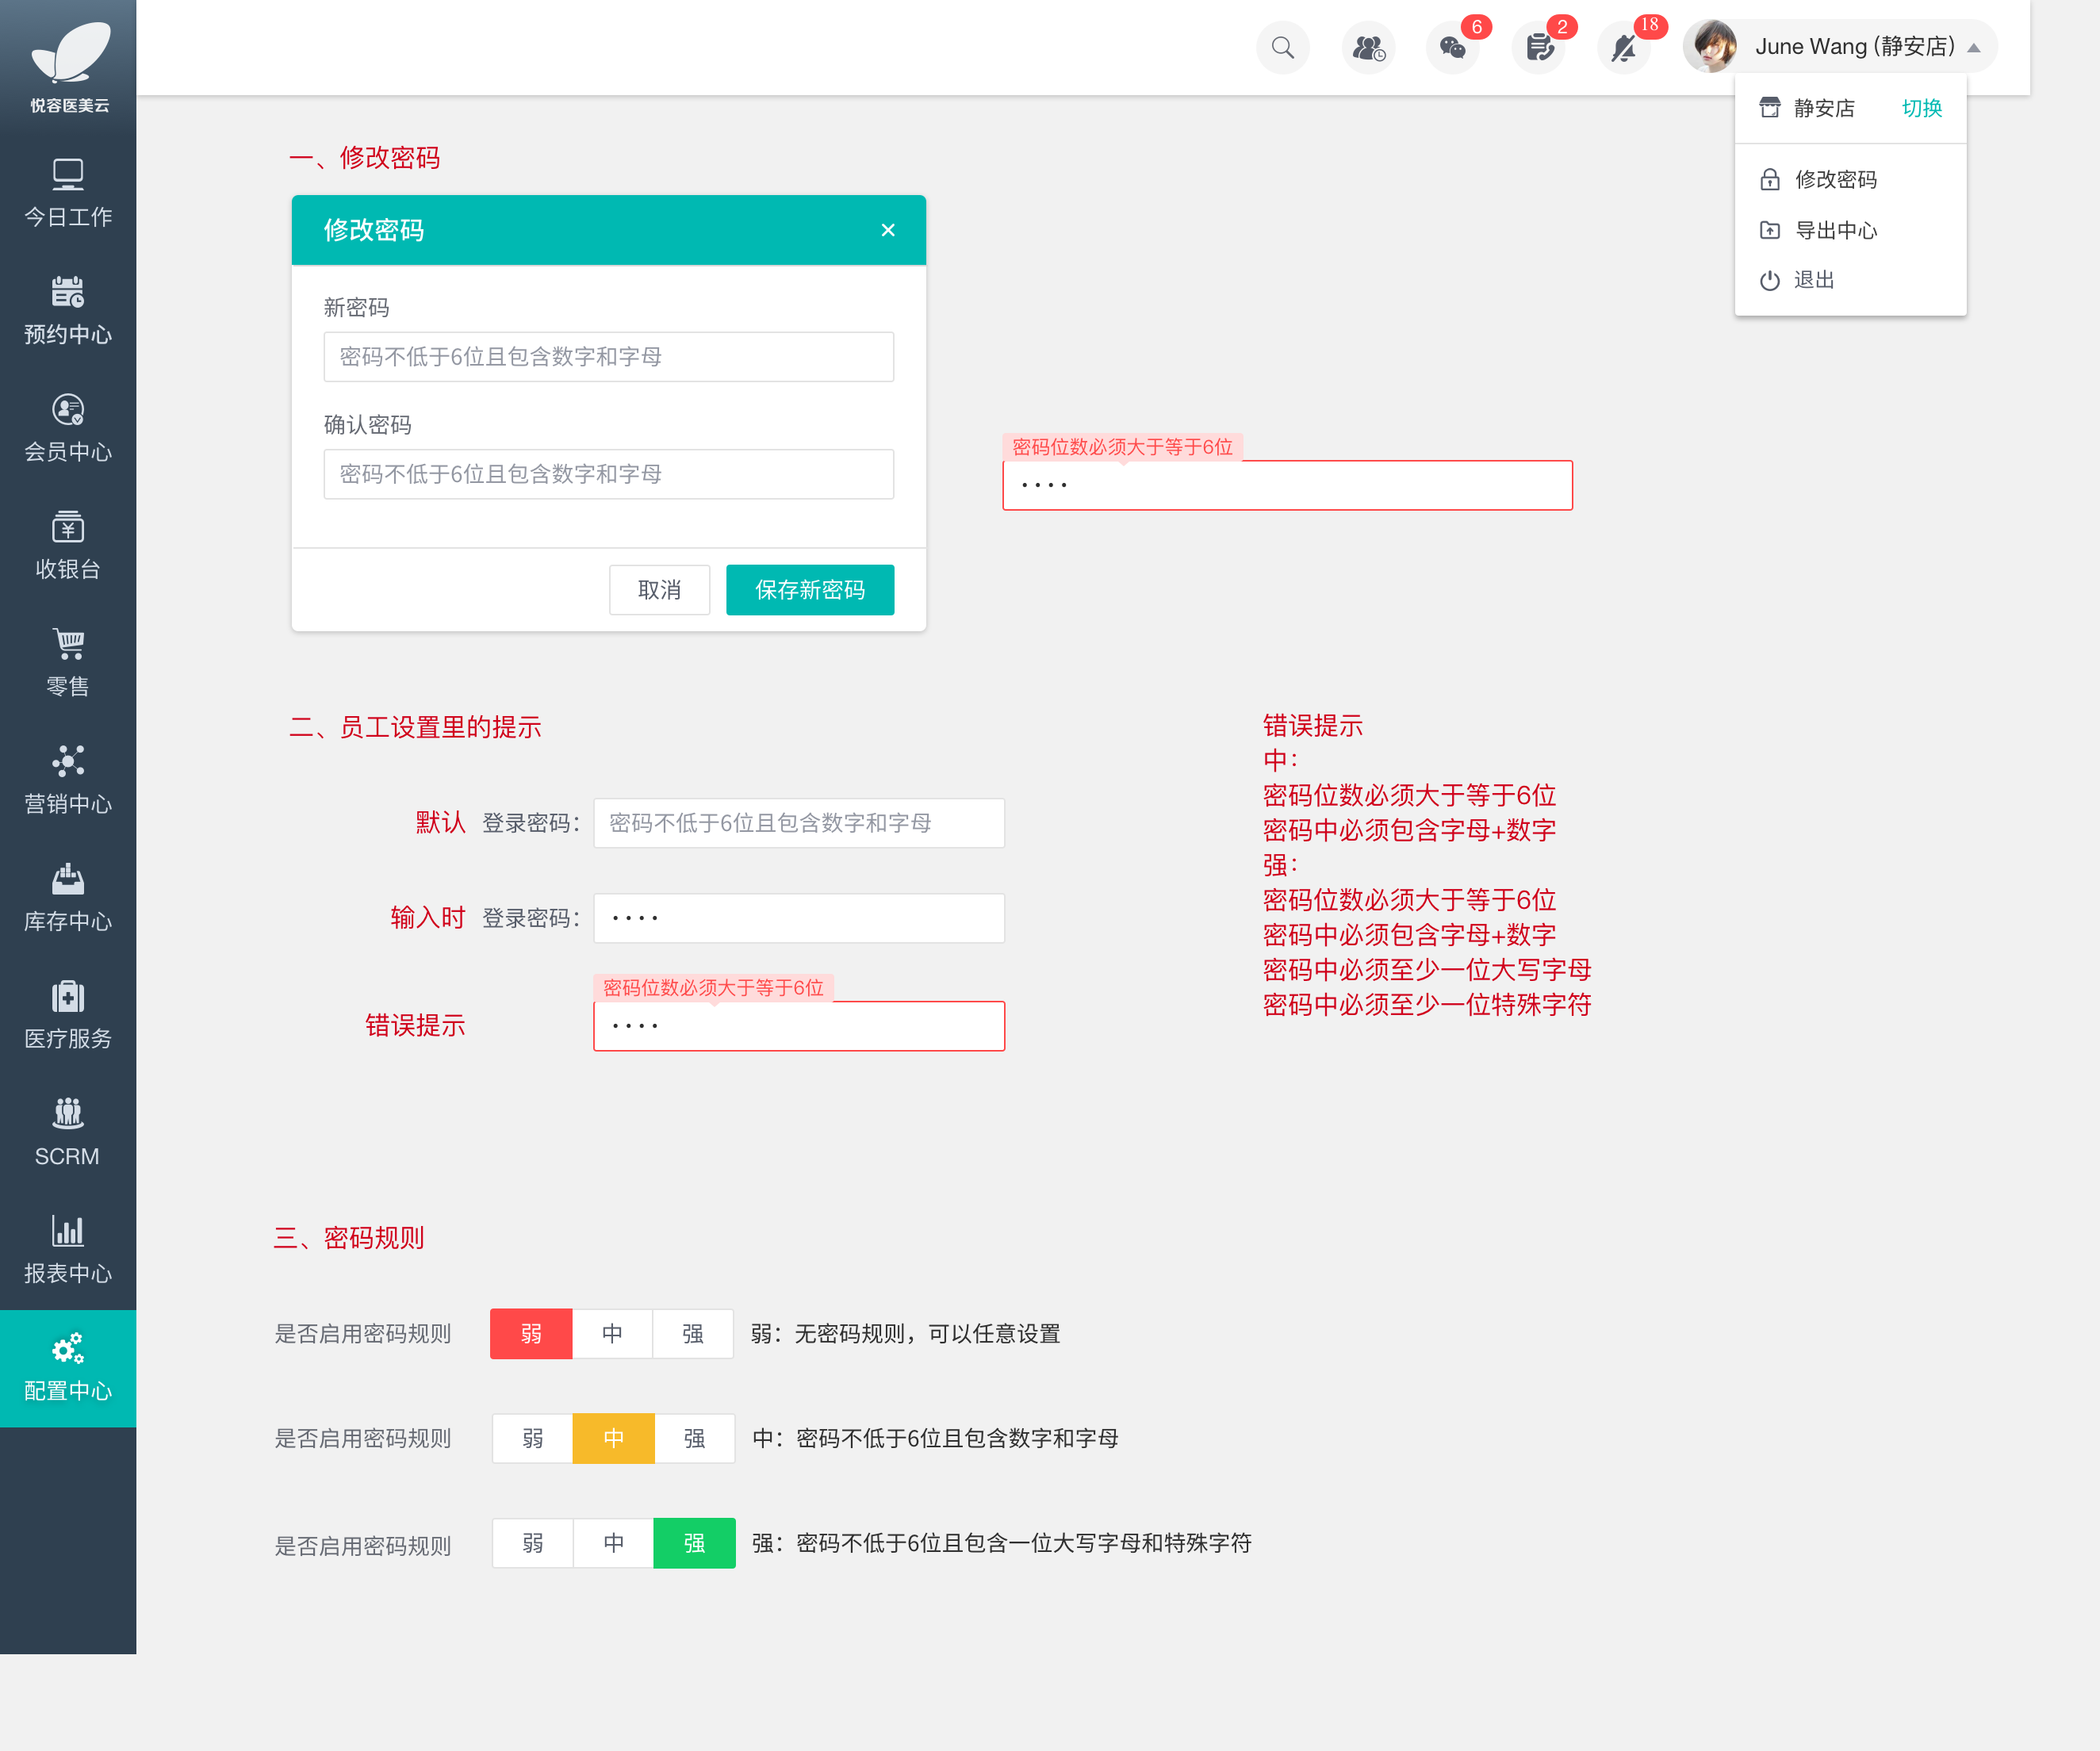Click text 弱：无密码规则，可以任意设置
This screenshot has width=2100, height=1751.
(906, 1333)
